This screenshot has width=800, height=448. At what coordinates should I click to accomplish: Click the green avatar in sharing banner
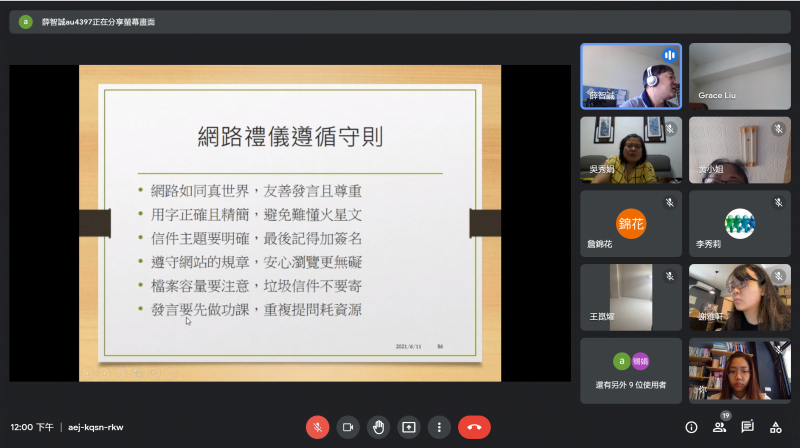[x=26, y=22]
